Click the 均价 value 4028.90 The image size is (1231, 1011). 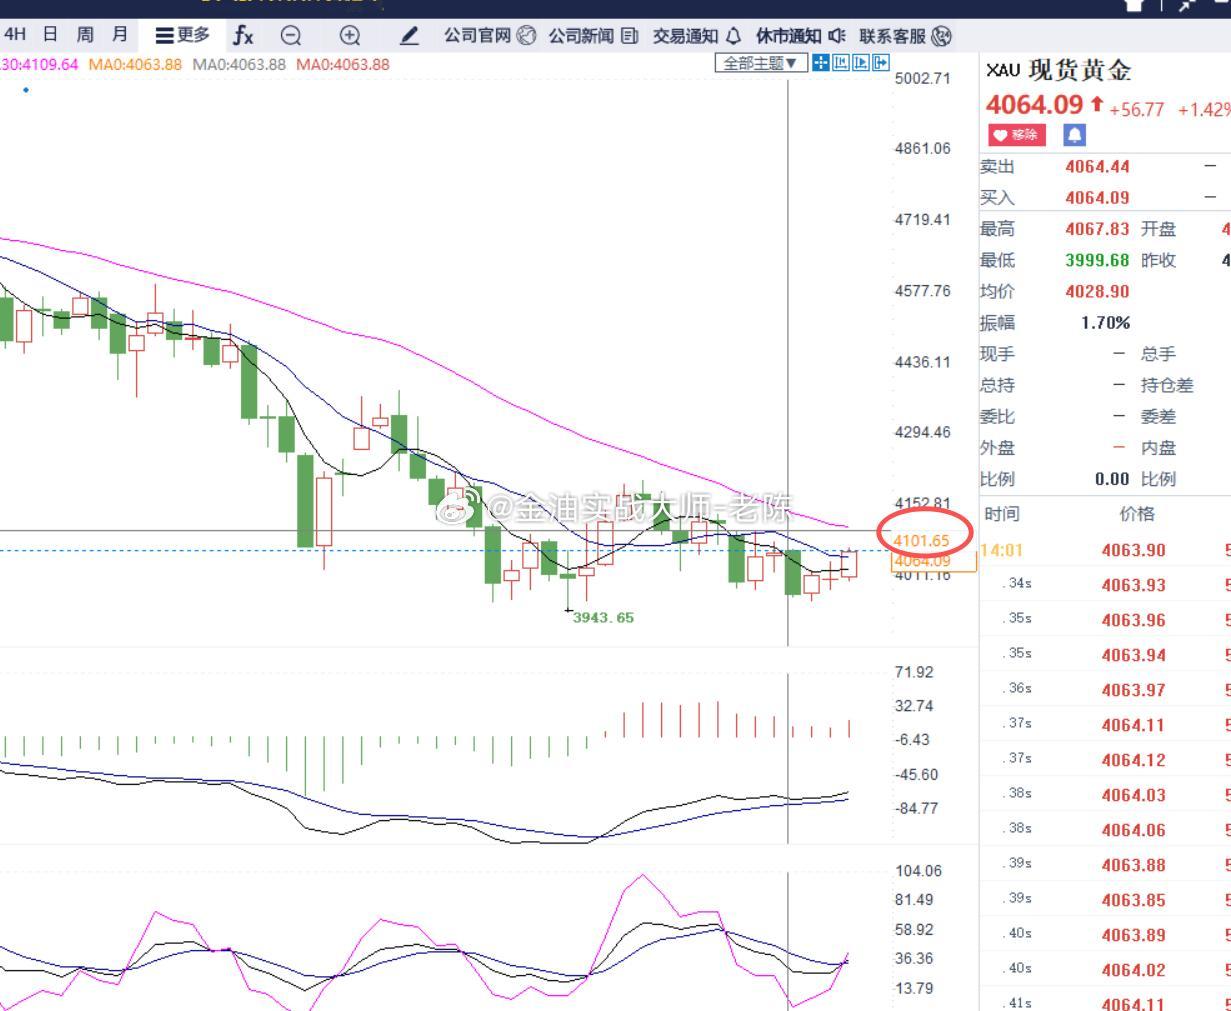(x=1098, y=291)
